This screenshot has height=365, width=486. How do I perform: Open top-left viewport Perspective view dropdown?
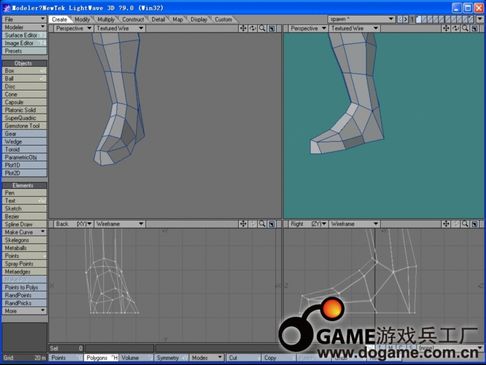tap(73, 28)
